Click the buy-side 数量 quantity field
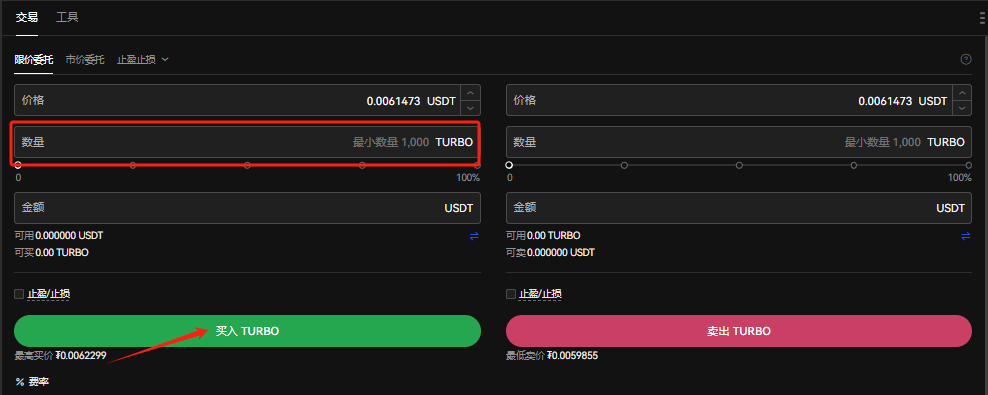 pyautogui.click(x=248, y=142)
